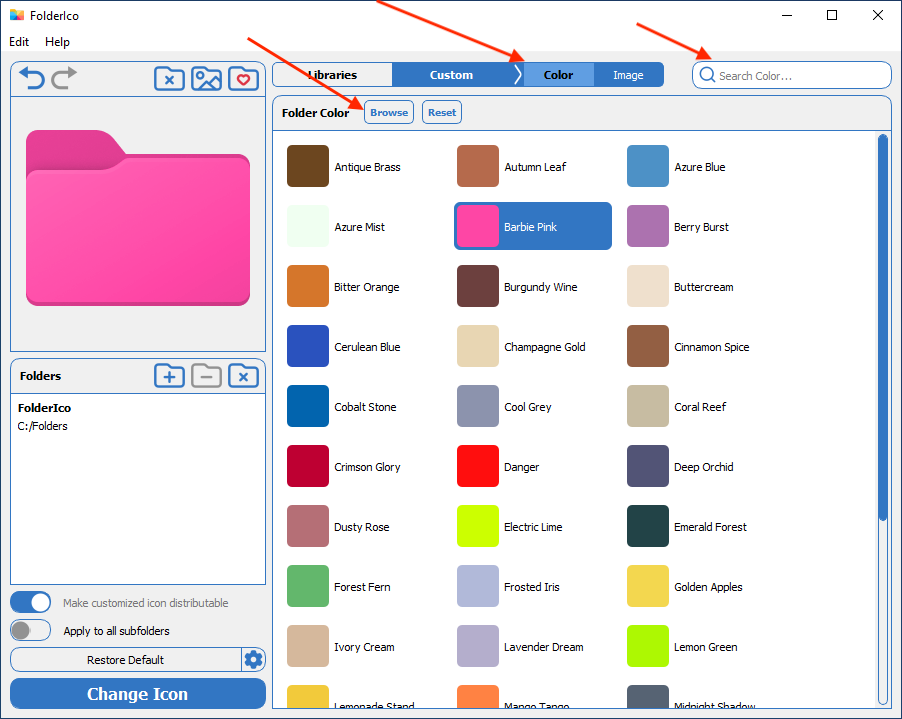Clear the folder list with the X folder icon
Viewport: 902px width, 719px height.
(243, 375)
